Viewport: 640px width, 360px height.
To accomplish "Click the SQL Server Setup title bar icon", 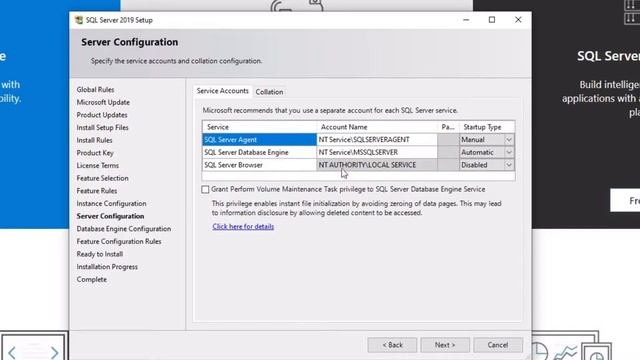I will [x=79, y=20].
